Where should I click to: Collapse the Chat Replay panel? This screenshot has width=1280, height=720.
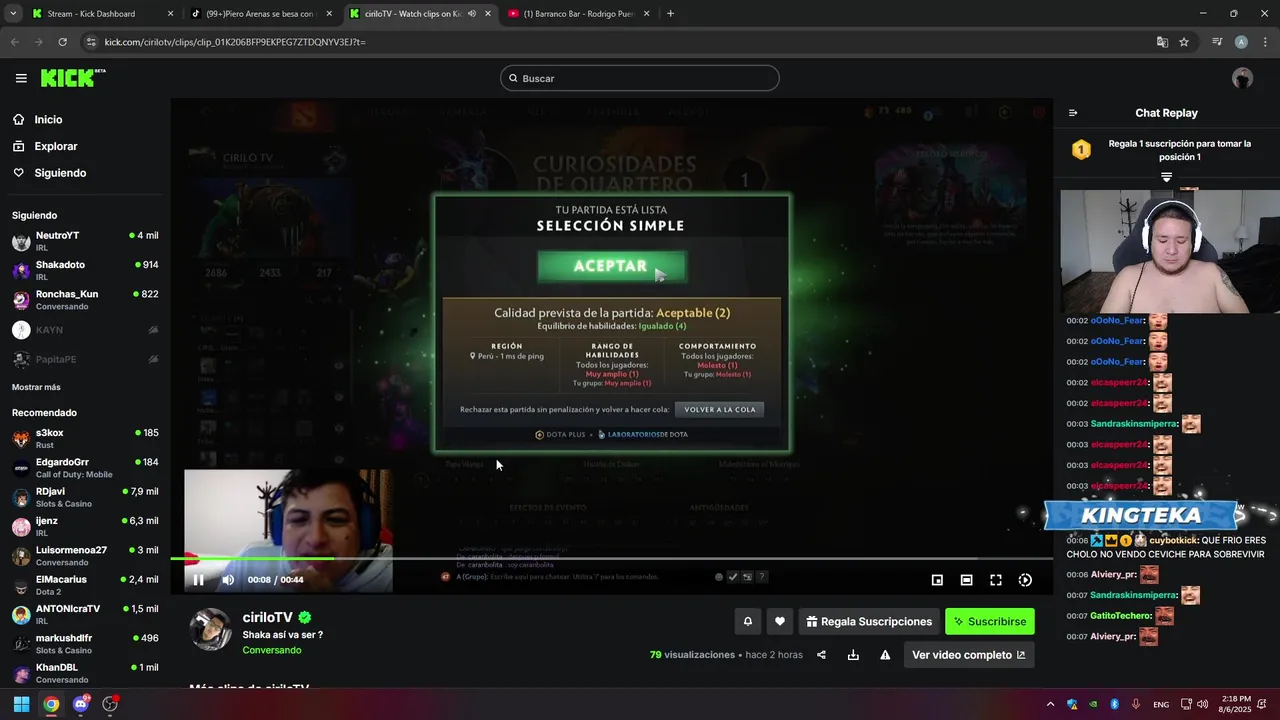click(1073, 113)
